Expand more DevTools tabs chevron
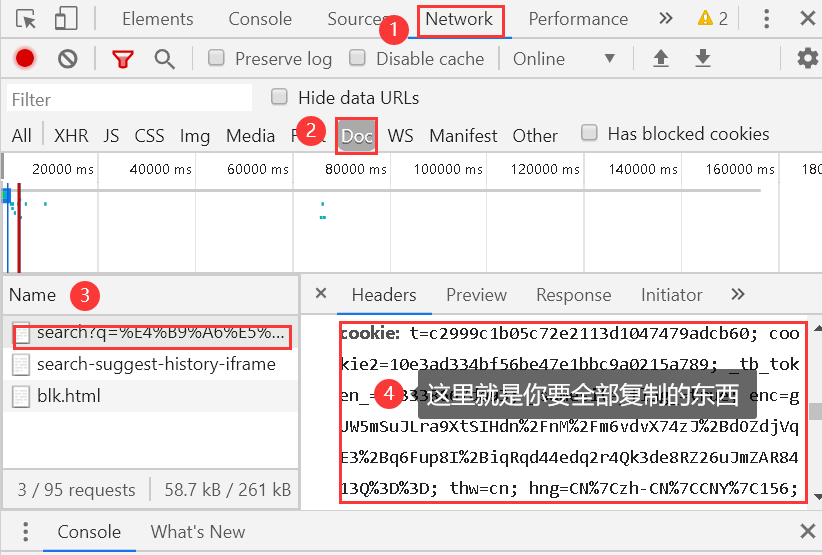The image size is (822, 555). (x=665, y=19)
